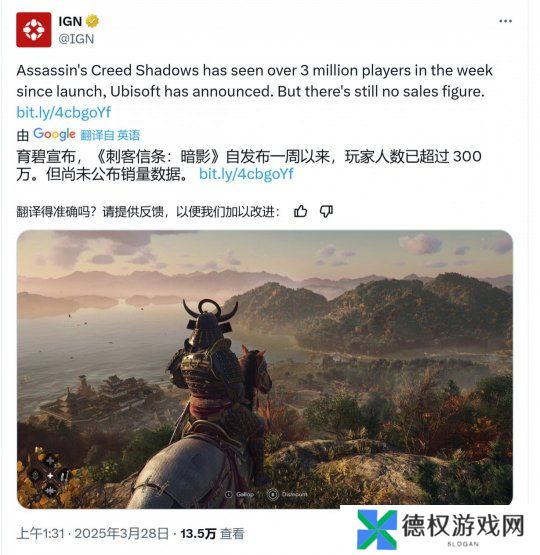Click the Dismount prompt in game image

(x=288, y=494)
